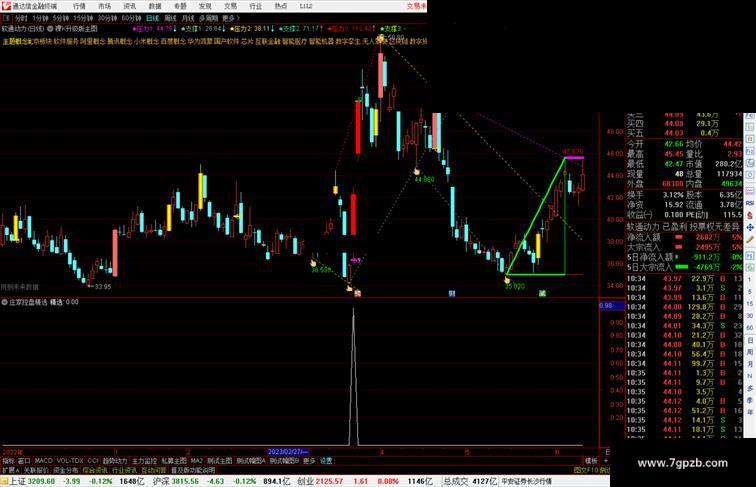Viewport: 756px width, 487px height.
Task: Select the MACD indicator tab
Action: click(x=43, y=461)
